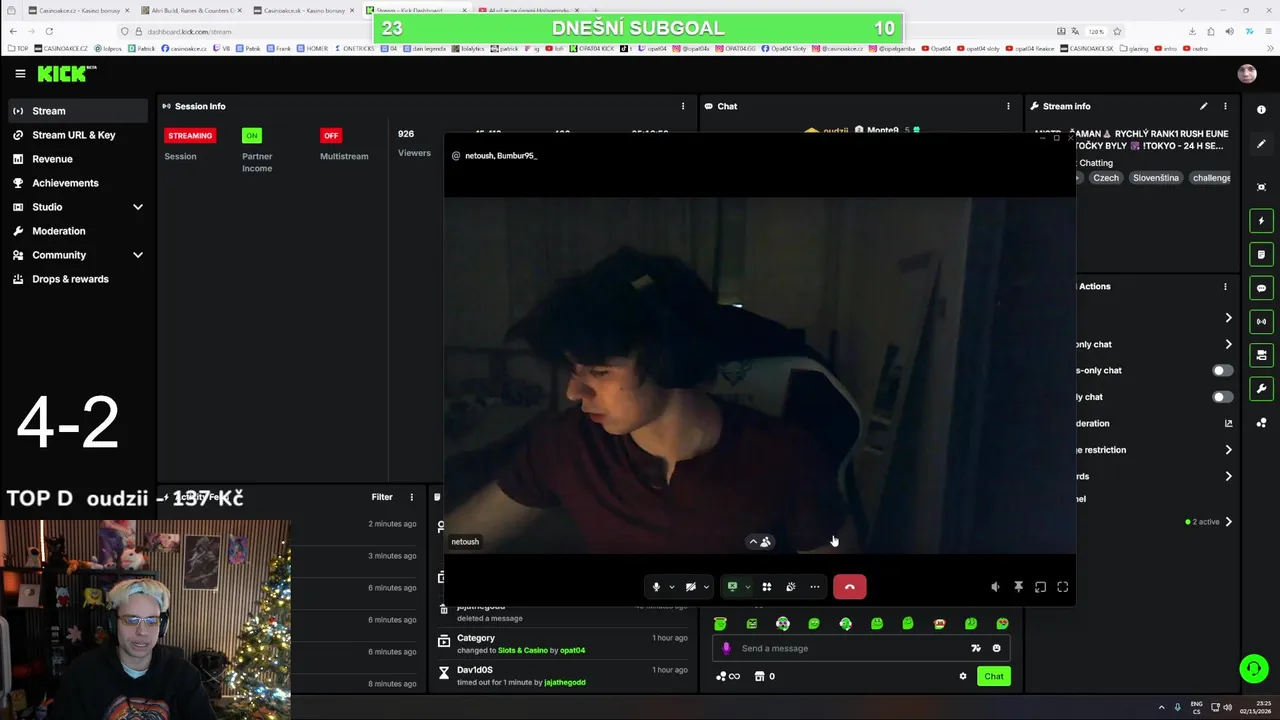Toggle the notes panel icon in right rail

point(1261,255)
